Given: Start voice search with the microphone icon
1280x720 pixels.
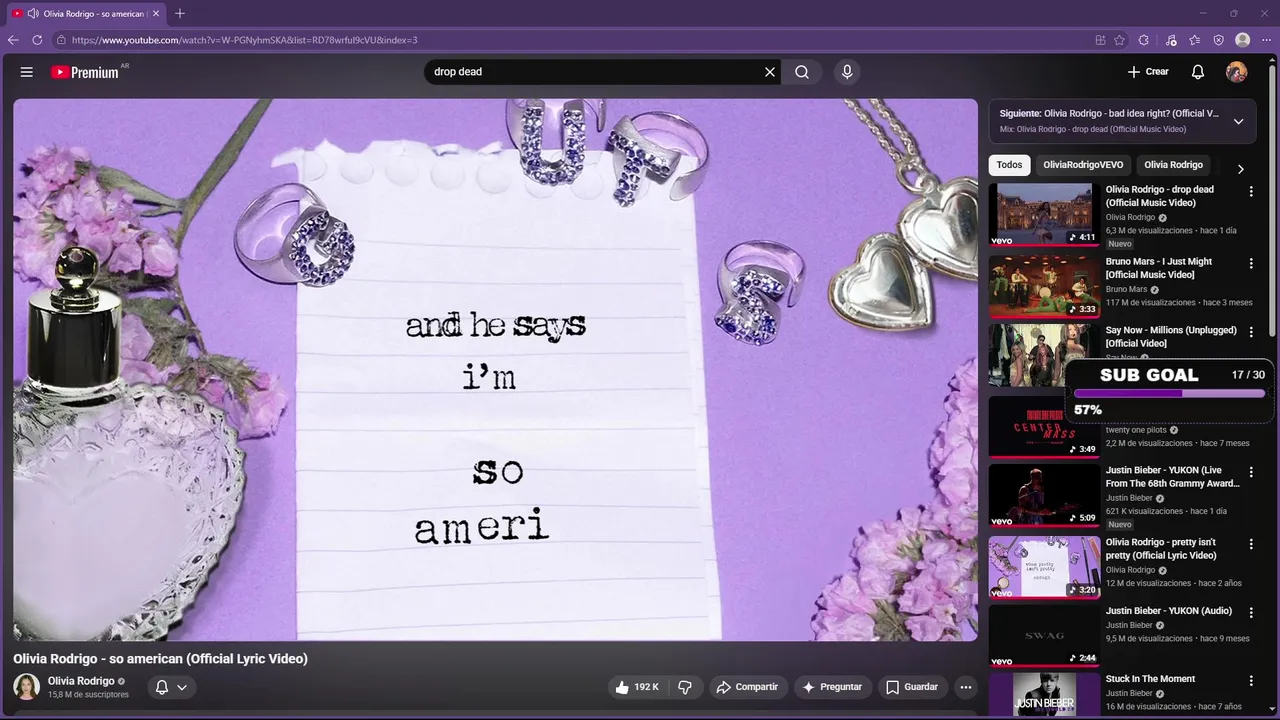Looking at the screenshot, I should coord(847,72).
